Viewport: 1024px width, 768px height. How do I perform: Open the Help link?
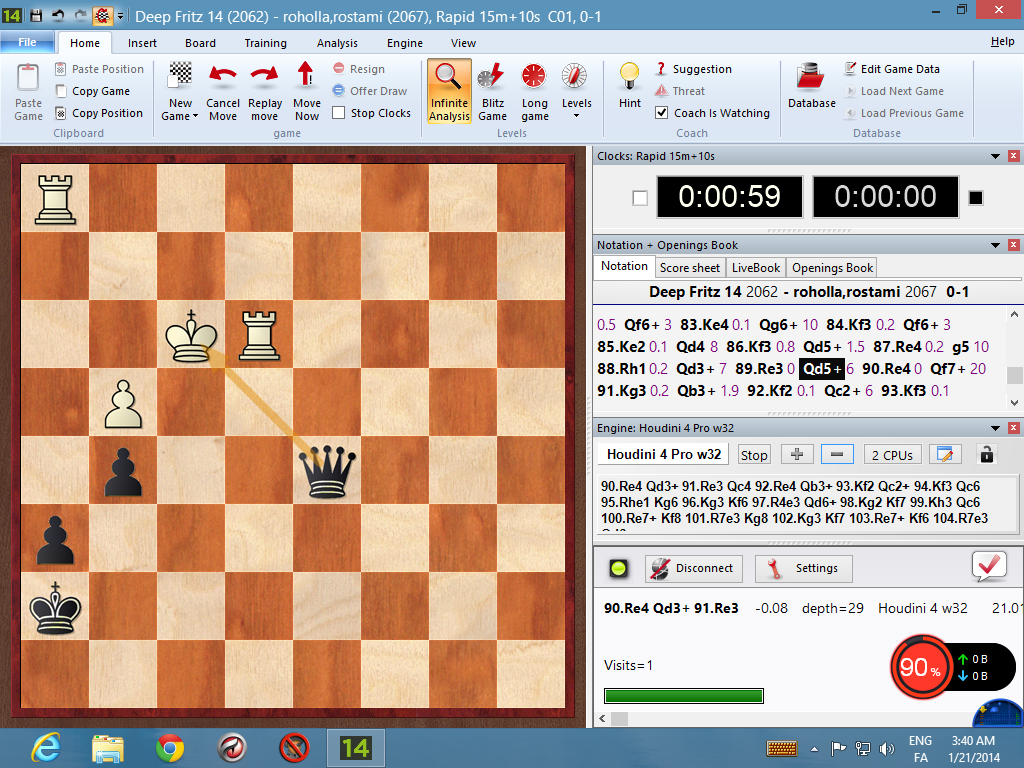click(x=1002, y=42)
